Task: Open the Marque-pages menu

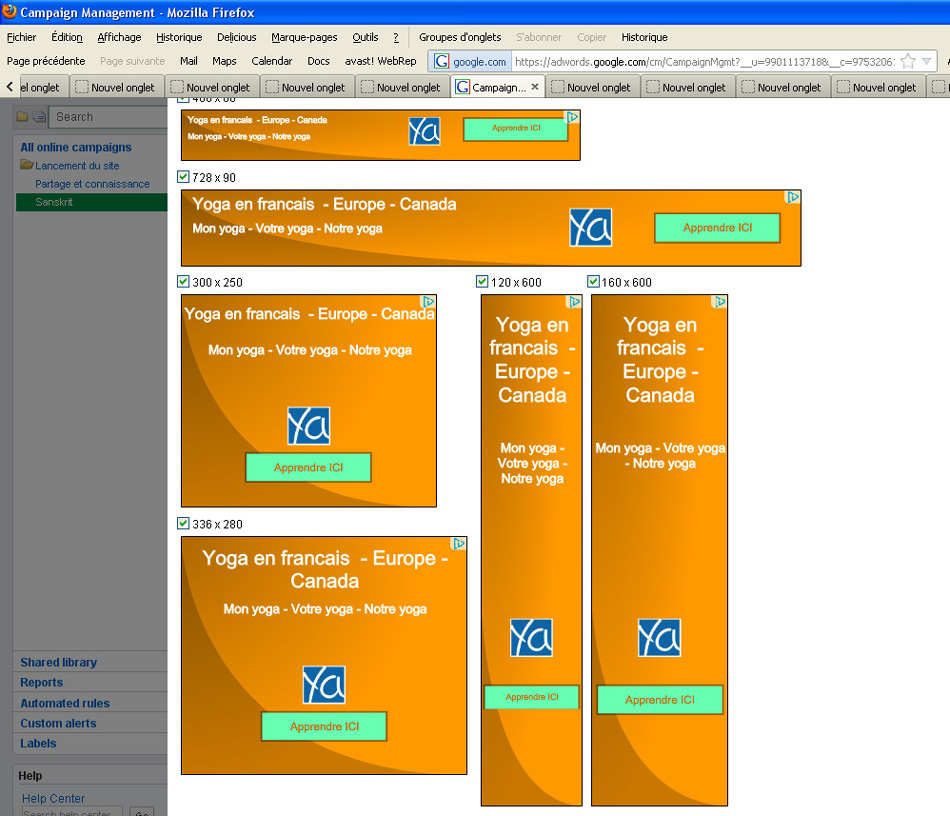Action: coord(304,37)
